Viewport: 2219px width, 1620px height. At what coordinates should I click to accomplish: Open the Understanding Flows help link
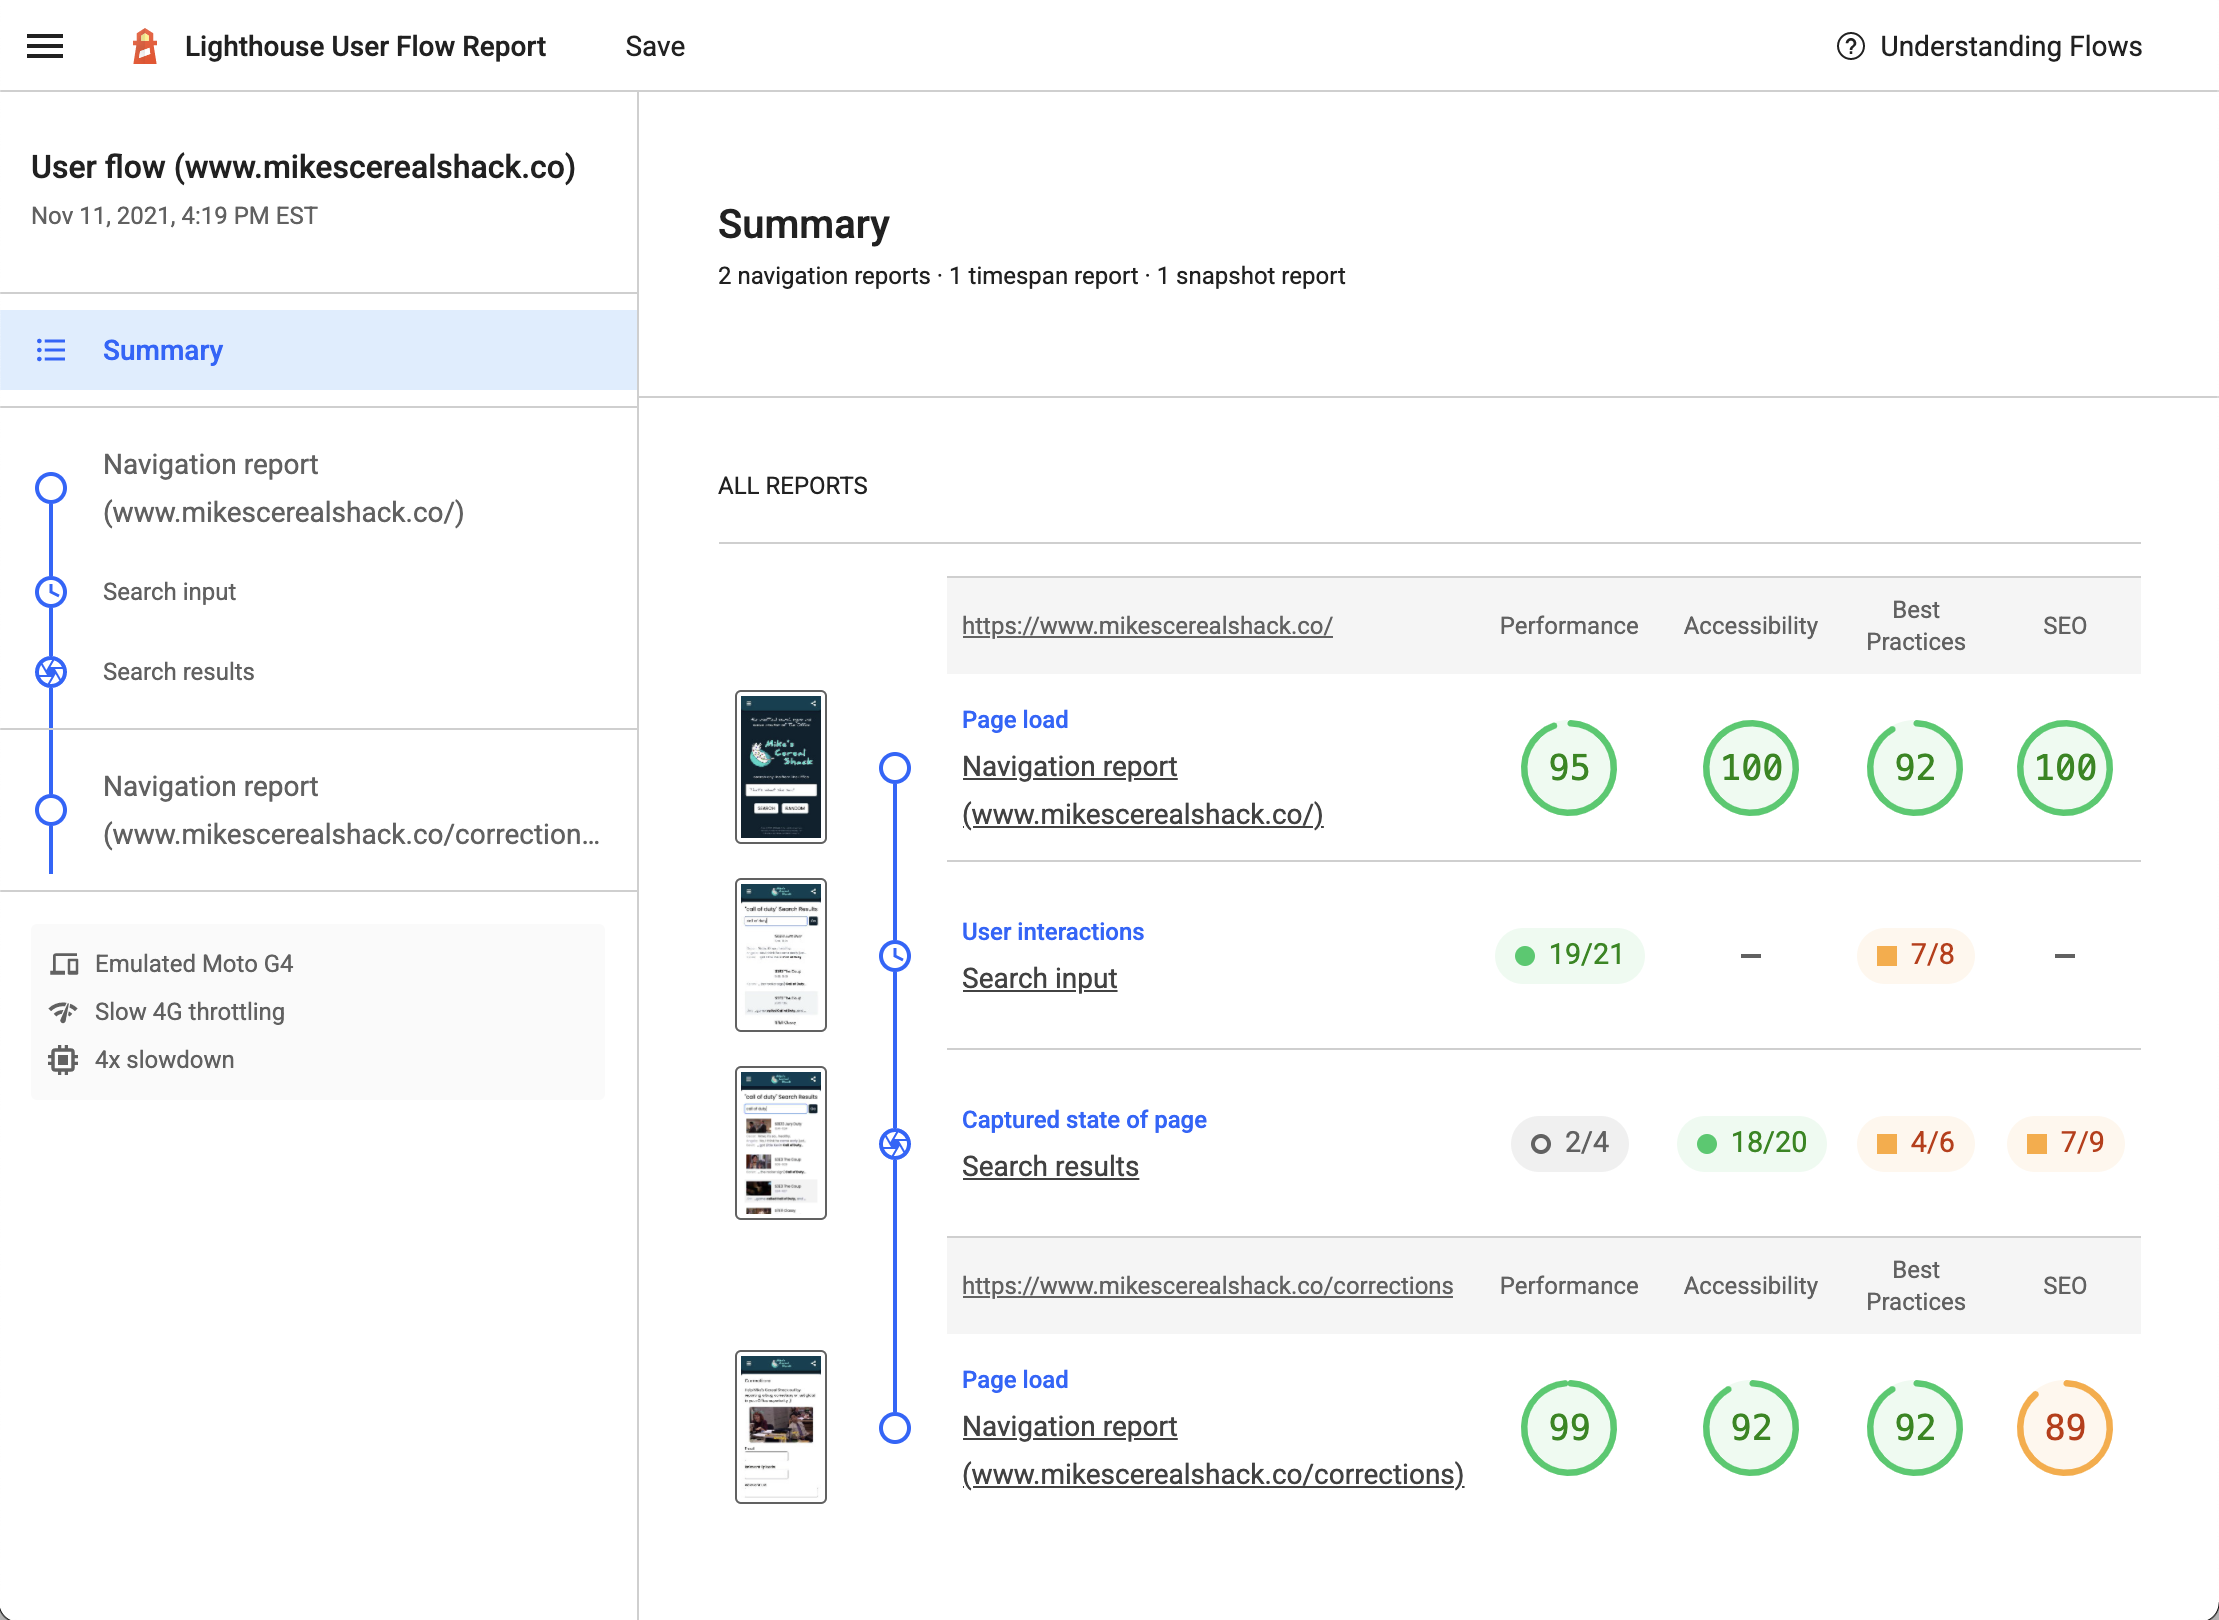point(1989,46)
